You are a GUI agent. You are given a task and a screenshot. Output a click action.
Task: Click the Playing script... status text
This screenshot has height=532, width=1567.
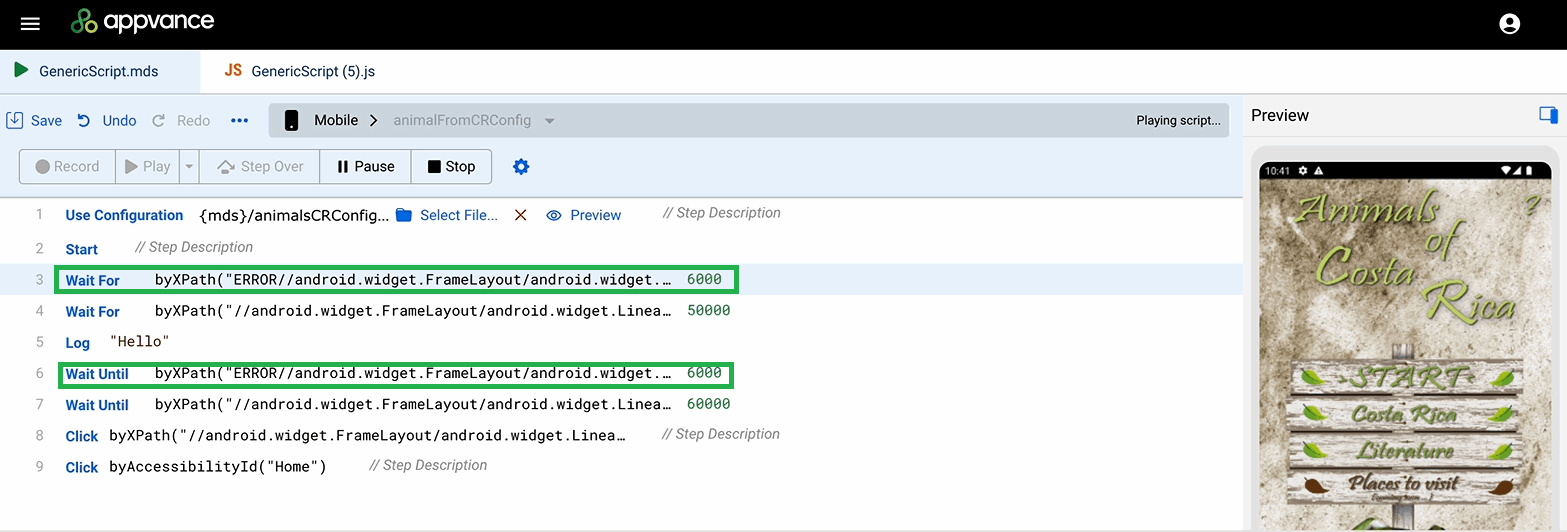pyautogui.click(x=1178, y=120)
